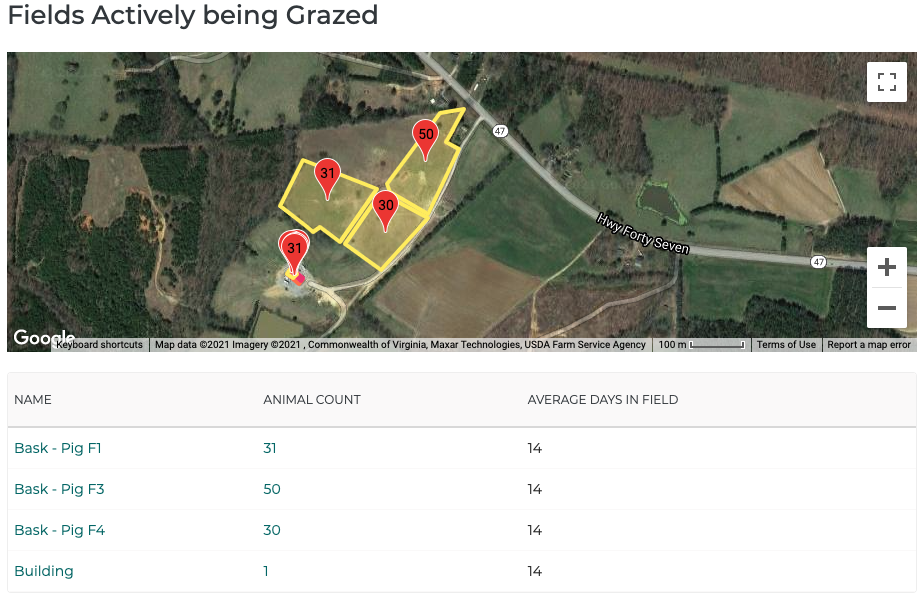This screenshot has width=924, height=604.
Task: Toggle fullscreen map view
Action: tap(886, 82)
